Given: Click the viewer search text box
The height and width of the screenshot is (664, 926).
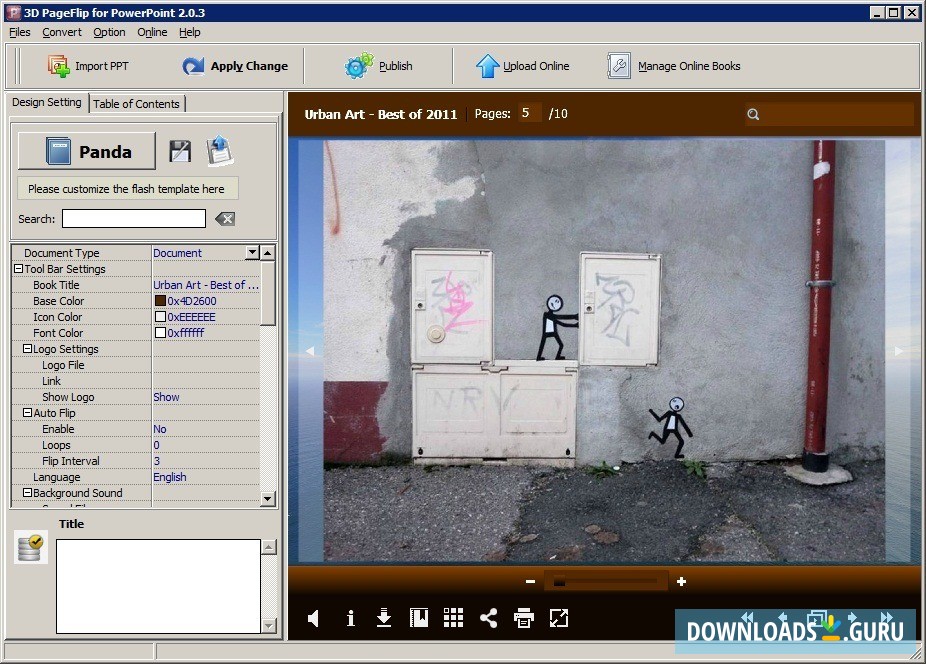Looking at the screenshot, I should coord(829,115).
